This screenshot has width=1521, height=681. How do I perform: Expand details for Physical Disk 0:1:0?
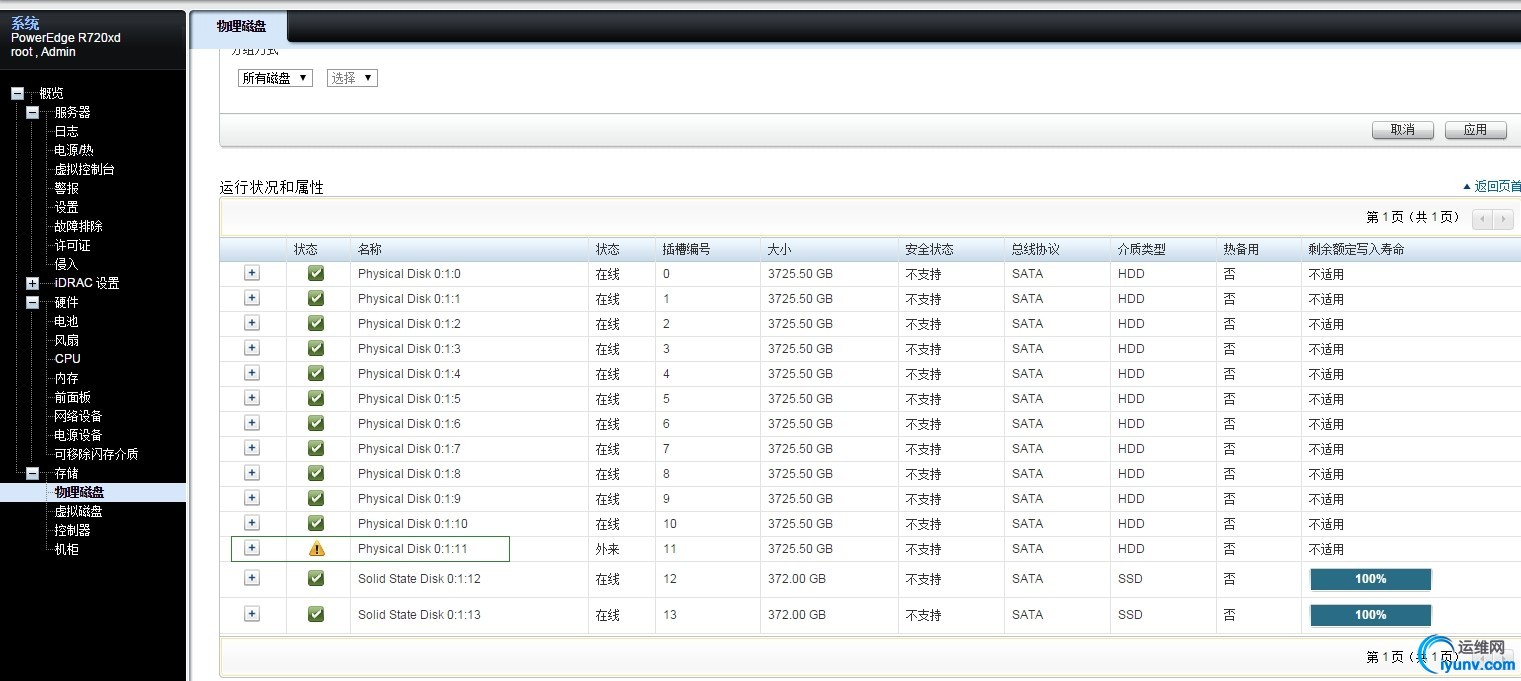(x=252, y=272)
